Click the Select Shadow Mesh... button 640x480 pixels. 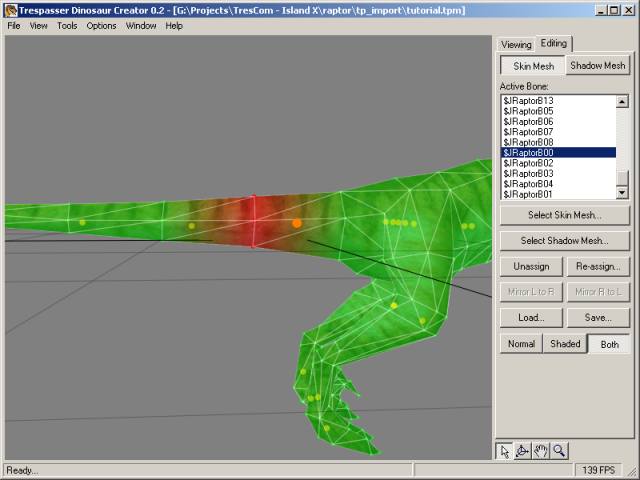click(x=565, y=241)
